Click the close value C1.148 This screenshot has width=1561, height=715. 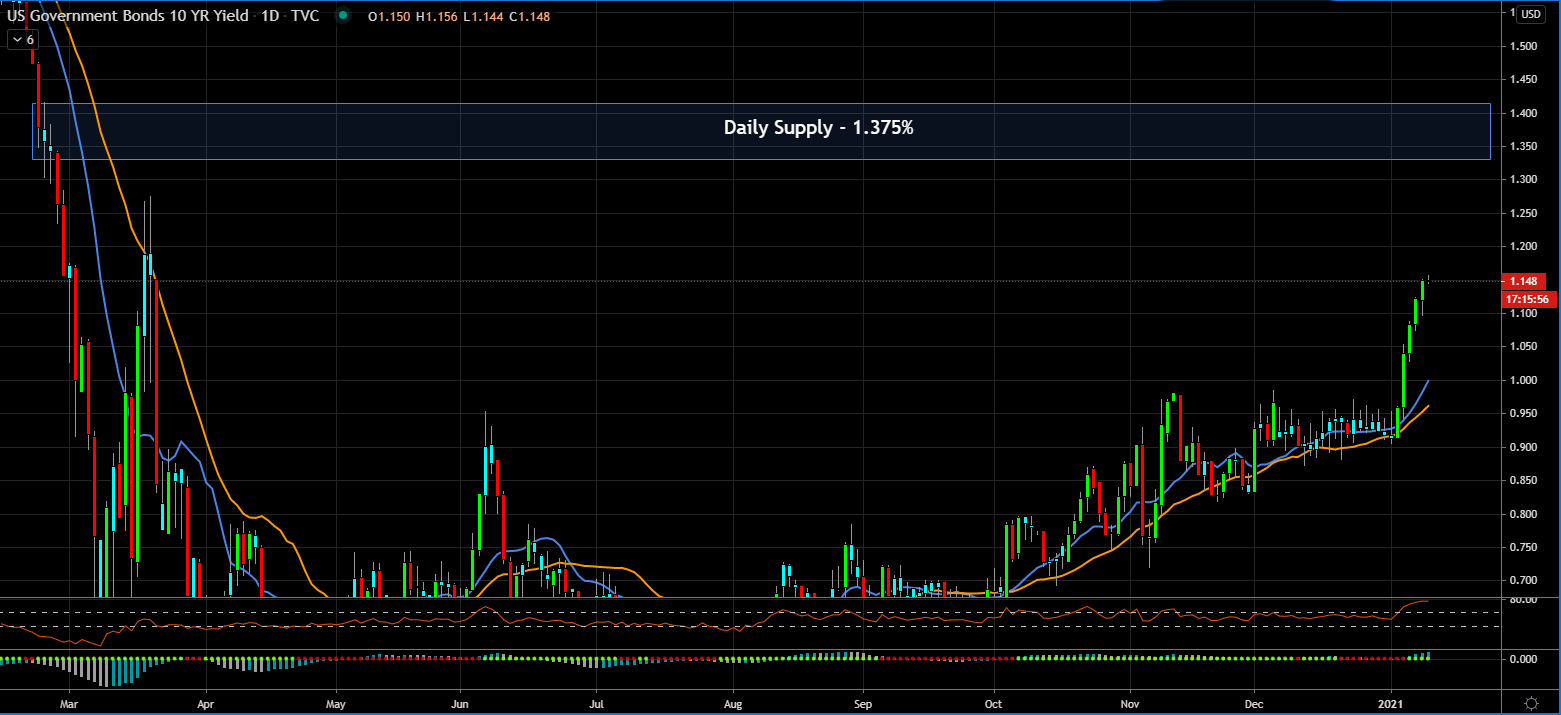(x=528, y=17)
